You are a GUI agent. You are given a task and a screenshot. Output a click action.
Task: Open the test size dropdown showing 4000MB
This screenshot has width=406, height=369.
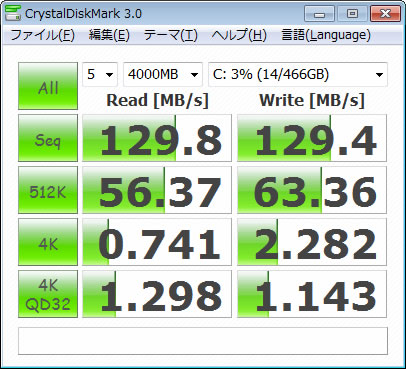tap(163, 74)
